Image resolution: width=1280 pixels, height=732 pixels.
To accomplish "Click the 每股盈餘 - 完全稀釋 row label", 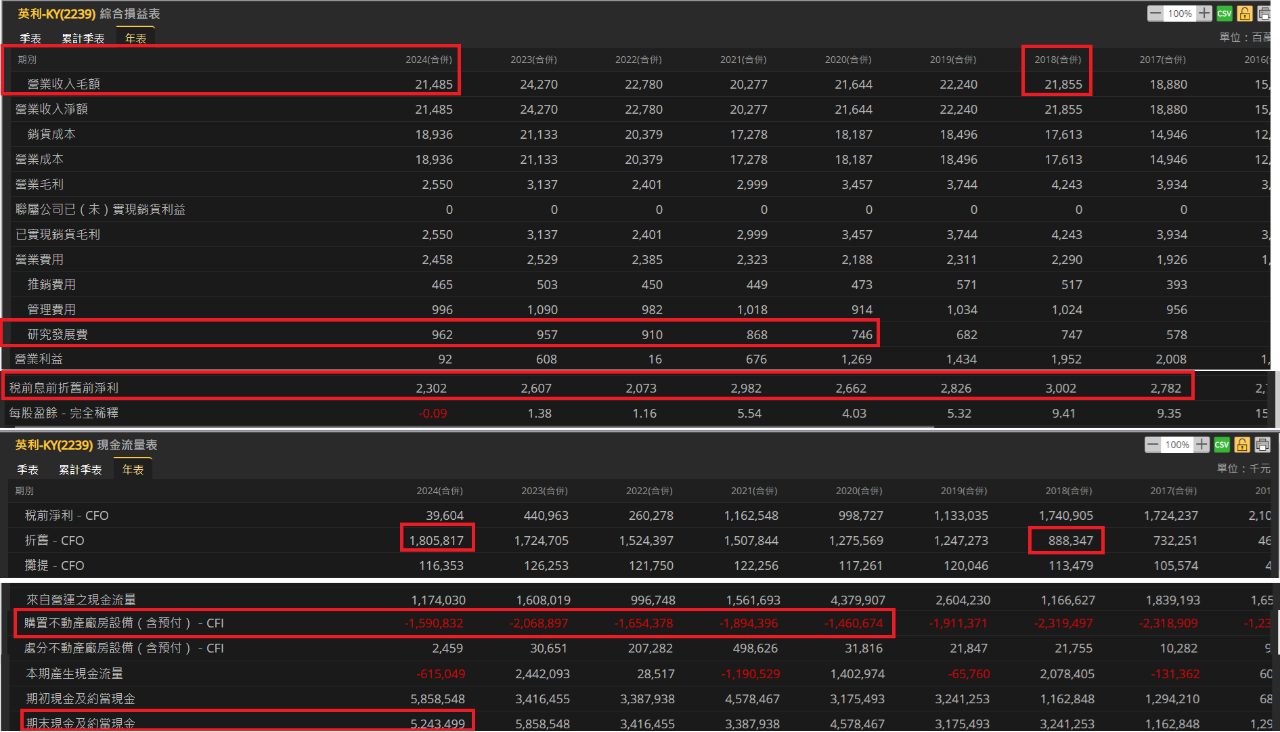I will [63, 412].
